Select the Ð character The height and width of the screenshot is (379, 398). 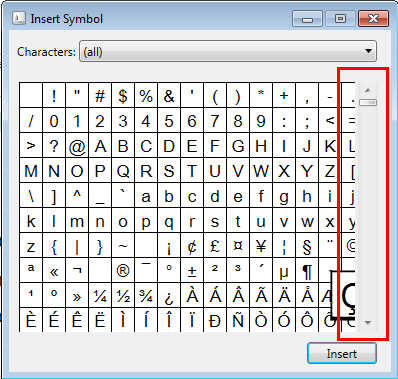click(x=215, y=320)
